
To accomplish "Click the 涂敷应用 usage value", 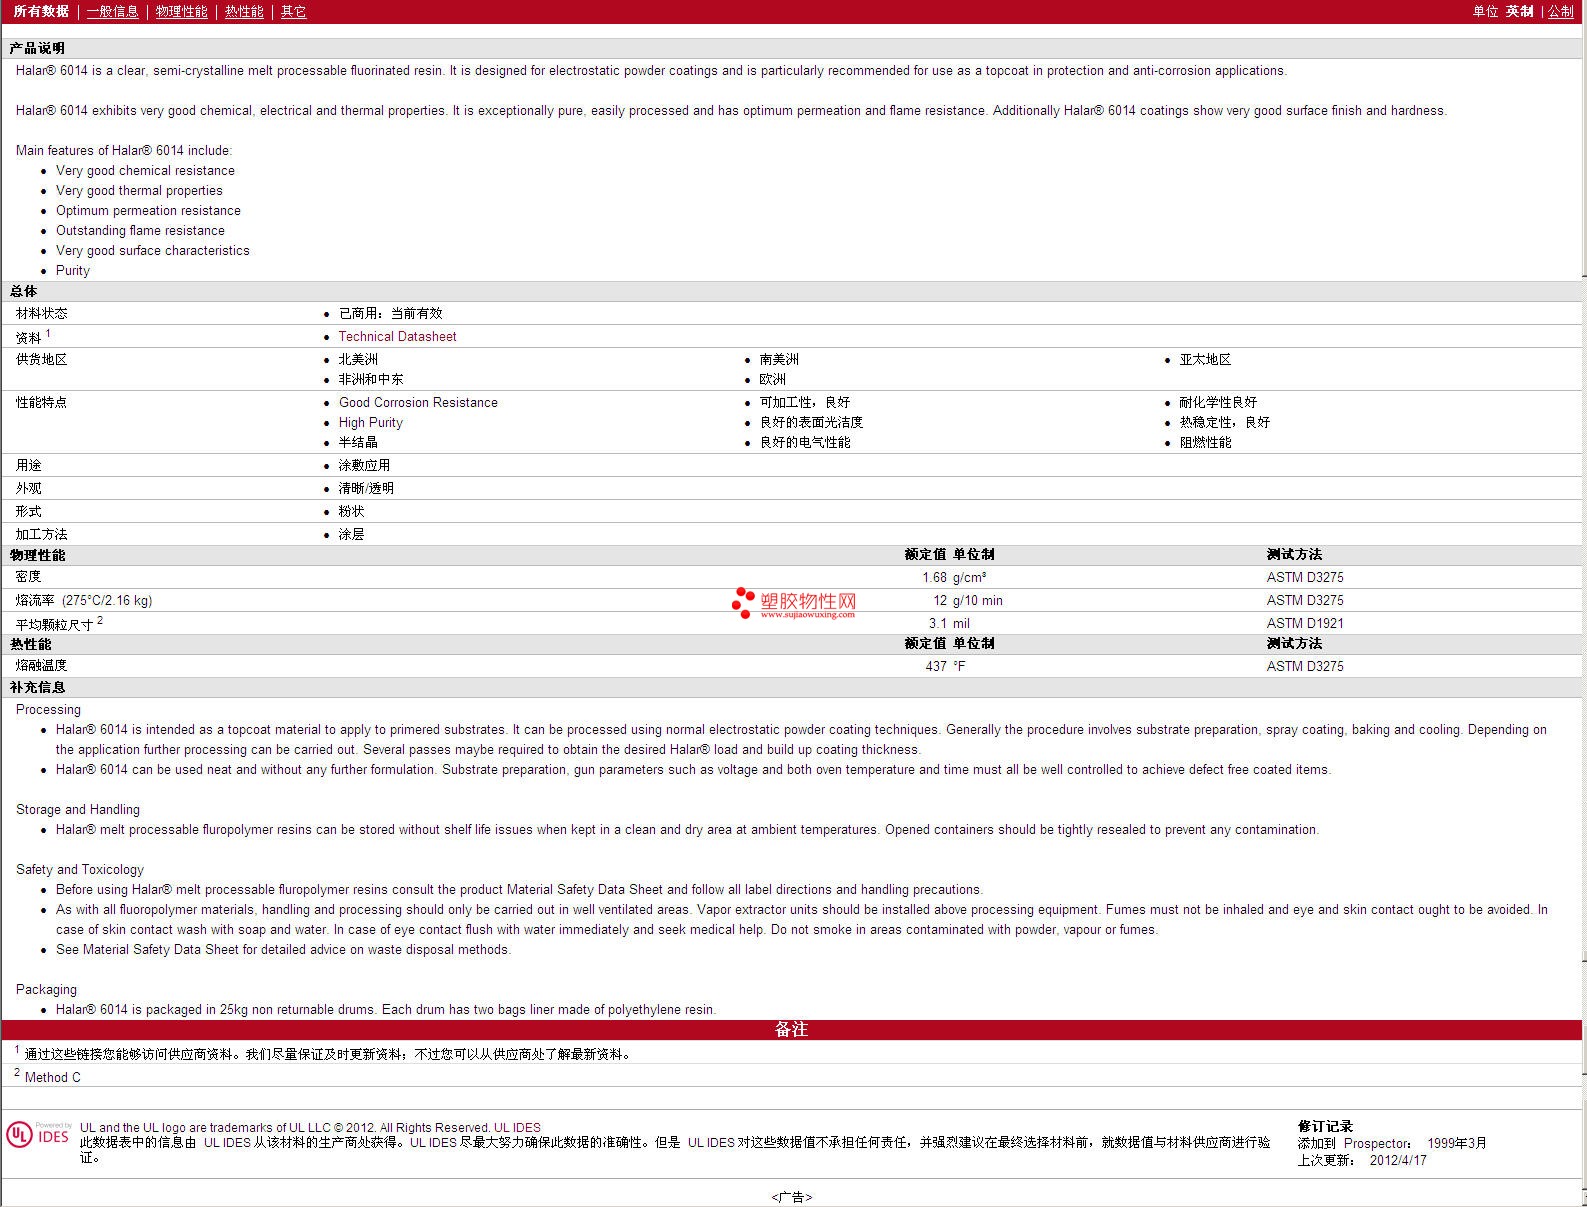I will click(x=364, y=465).
